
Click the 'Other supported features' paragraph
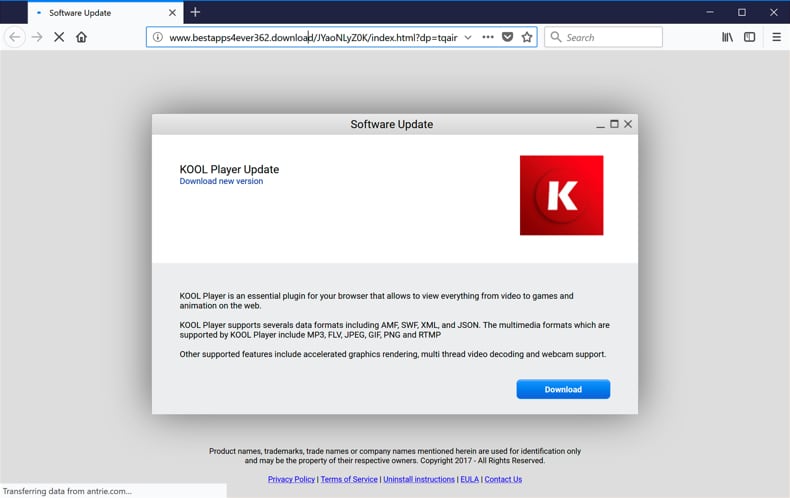click(x=392, y=354)
